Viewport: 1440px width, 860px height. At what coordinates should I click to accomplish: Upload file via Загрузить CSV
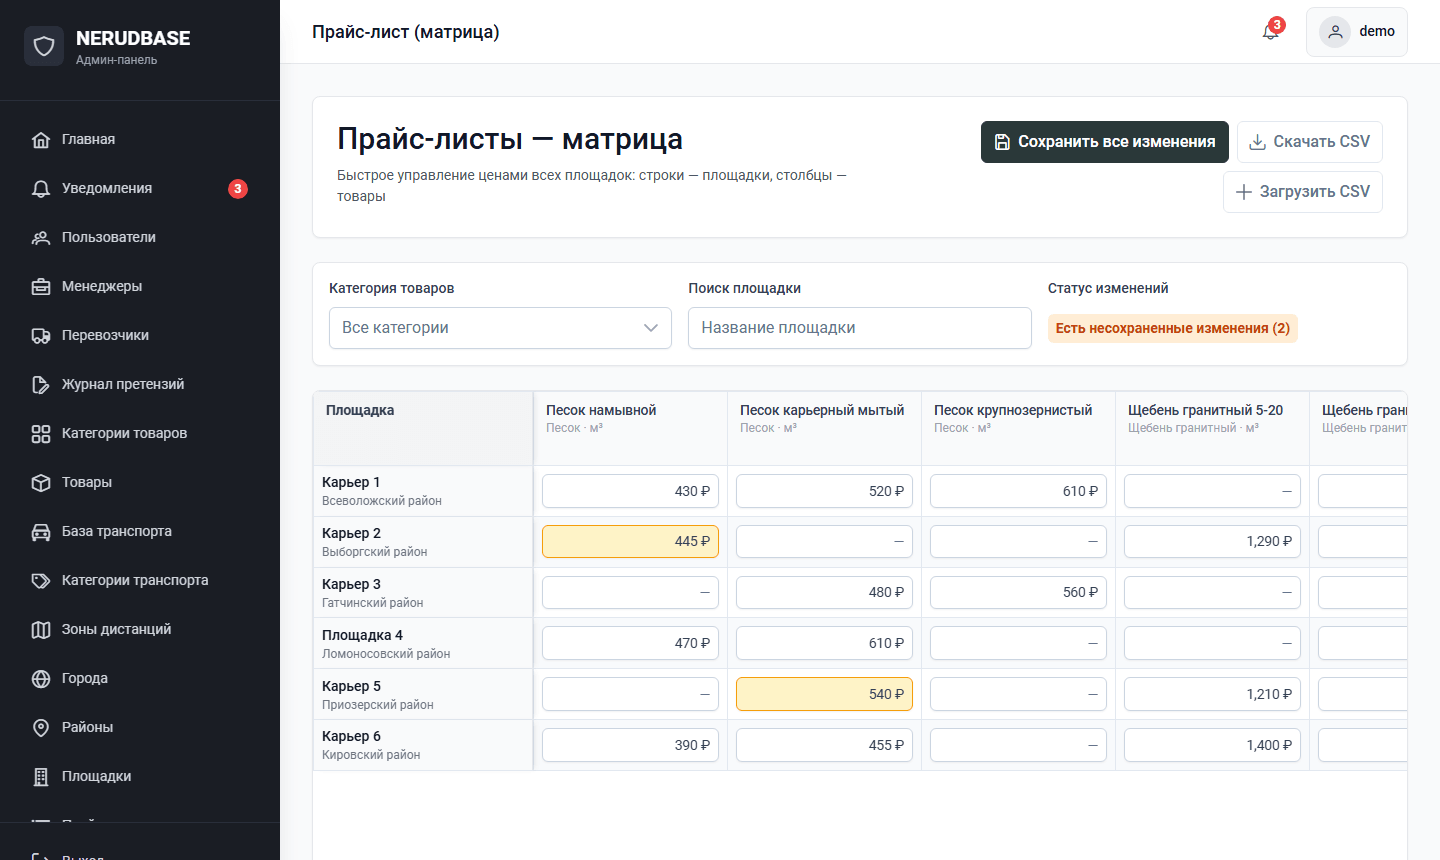point(1303,192)
